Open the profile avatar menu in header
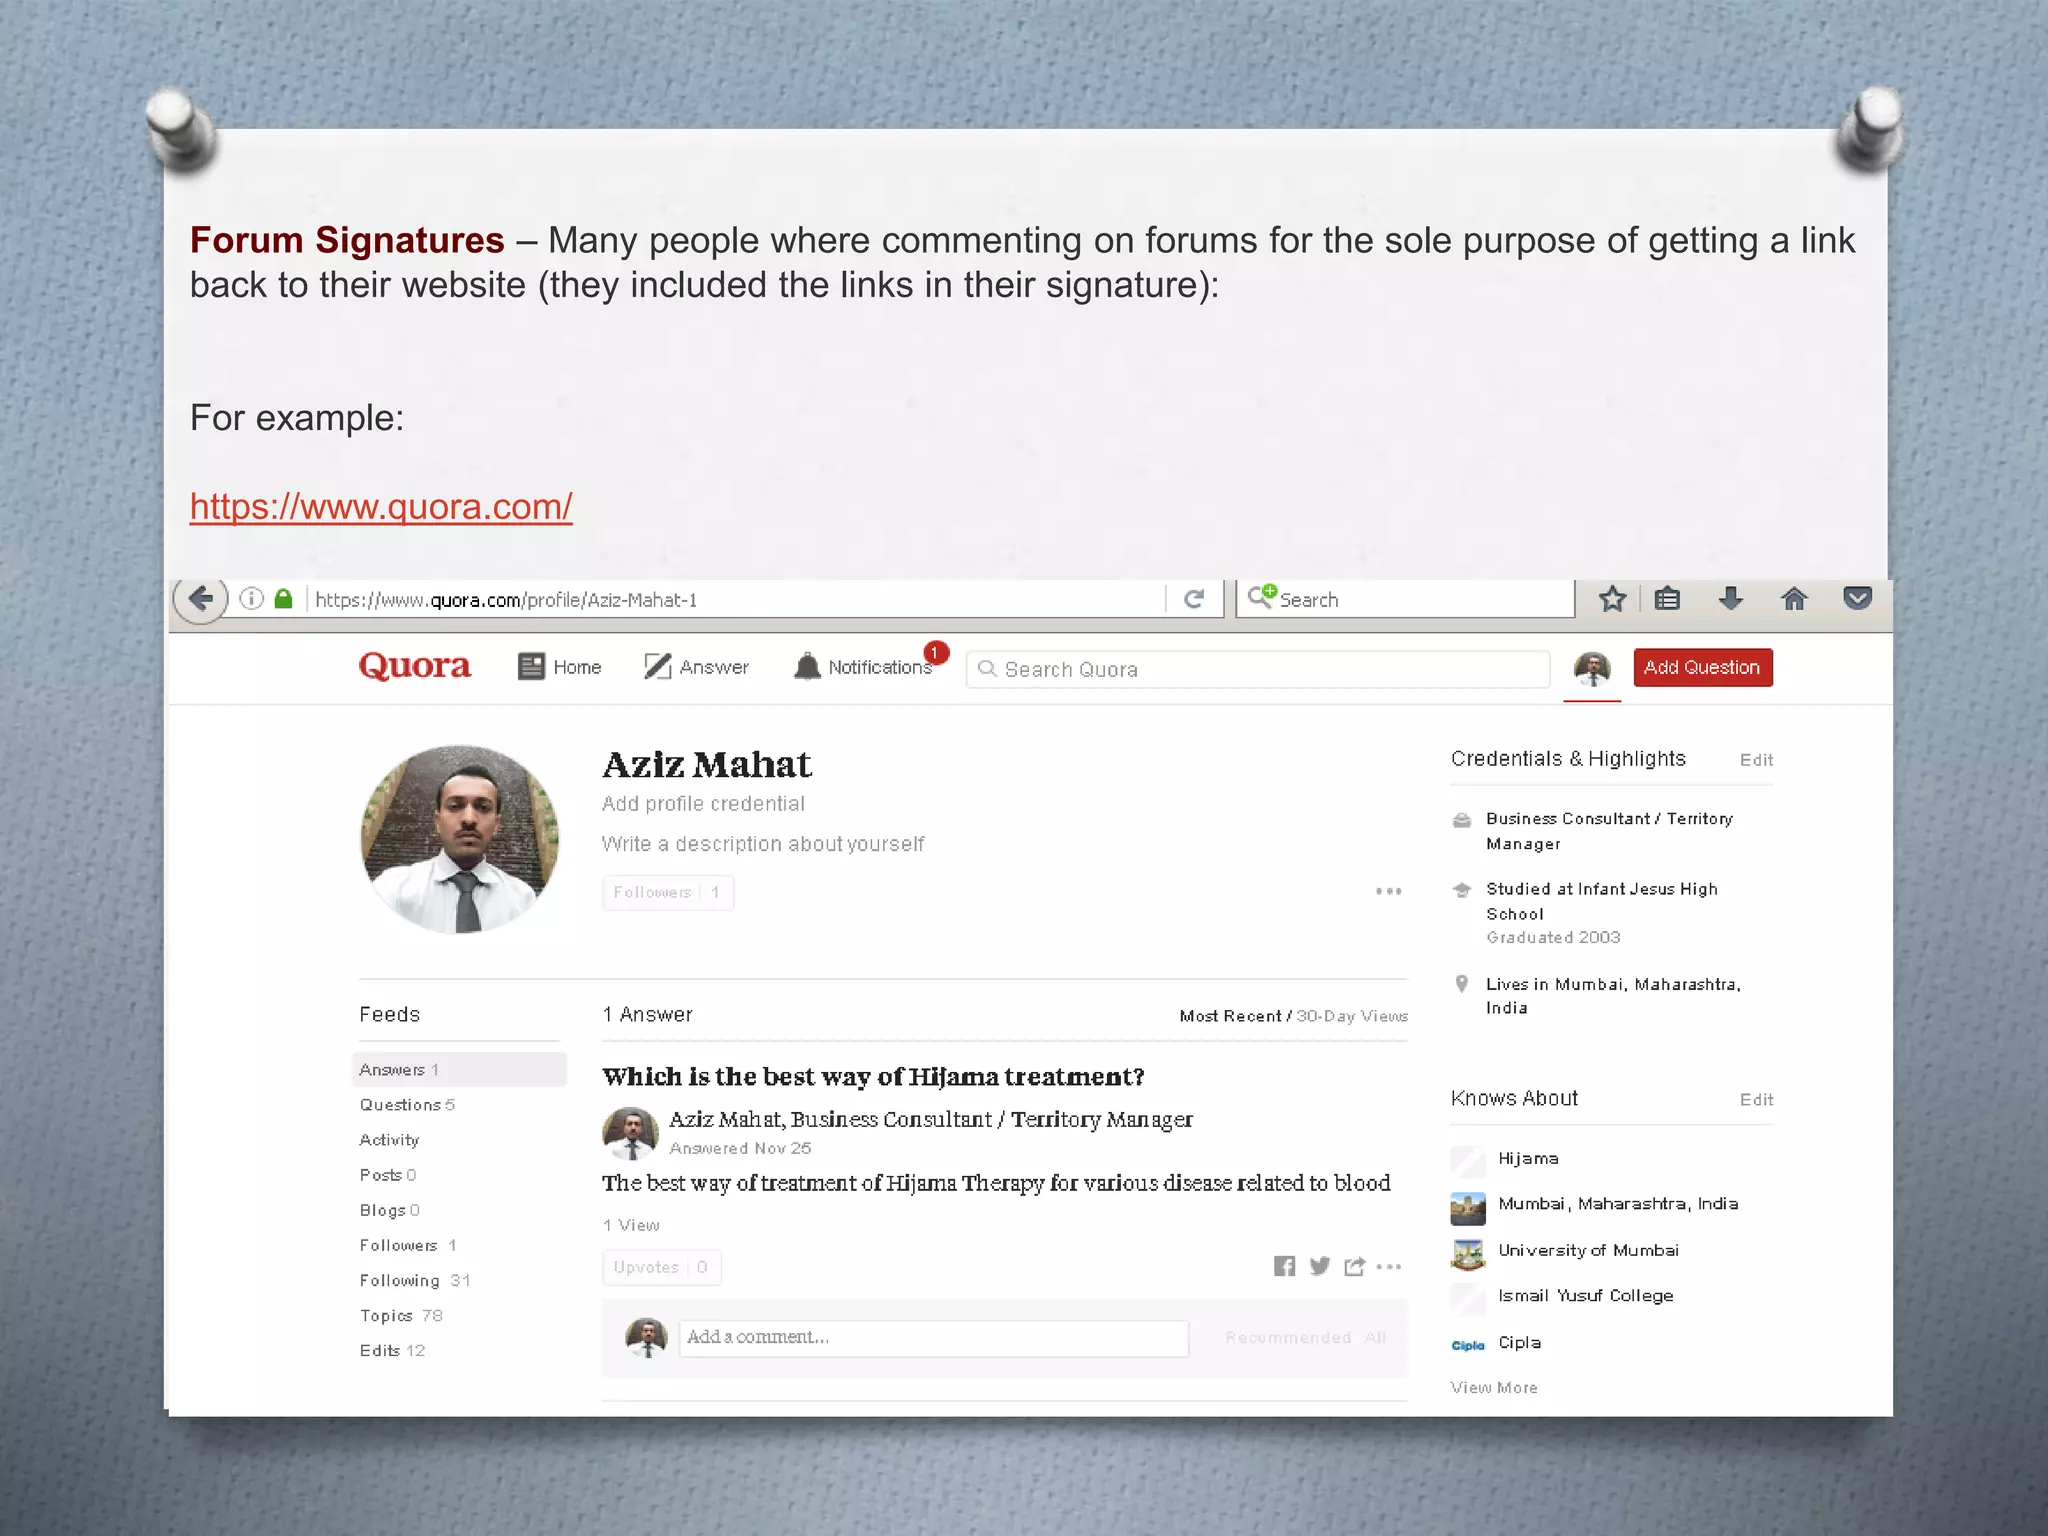Image resolution: width=2048 pixels, height=1536 pixels. click(1592, 669)
